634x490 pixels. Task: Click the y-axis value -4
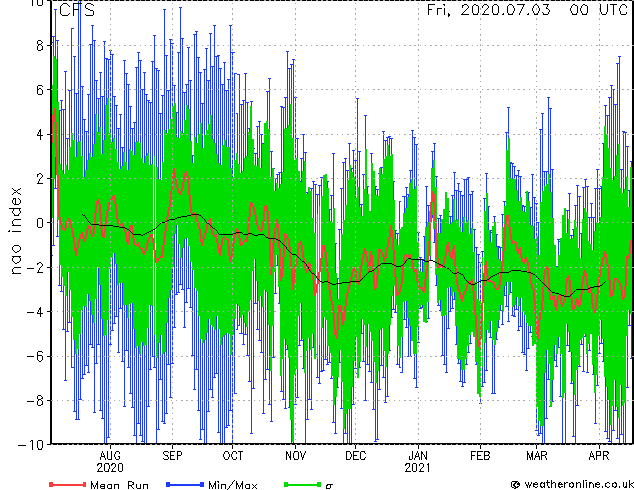pos(36,312)
